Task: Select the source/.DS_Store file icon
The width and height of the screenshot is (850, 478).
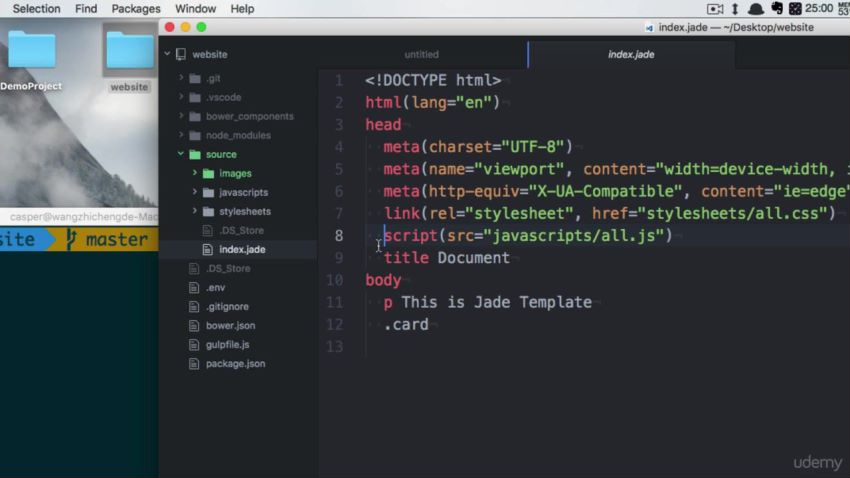Action: click(x=208, y=230)
